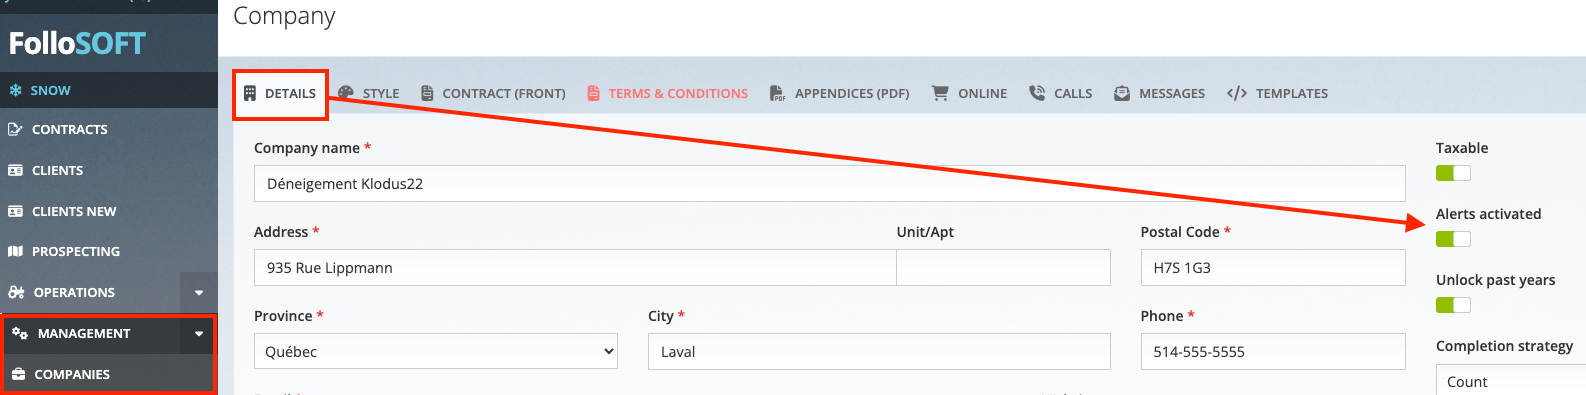
Task: Click the Management gears icon in the sidebar
Action: click(19, 333)
